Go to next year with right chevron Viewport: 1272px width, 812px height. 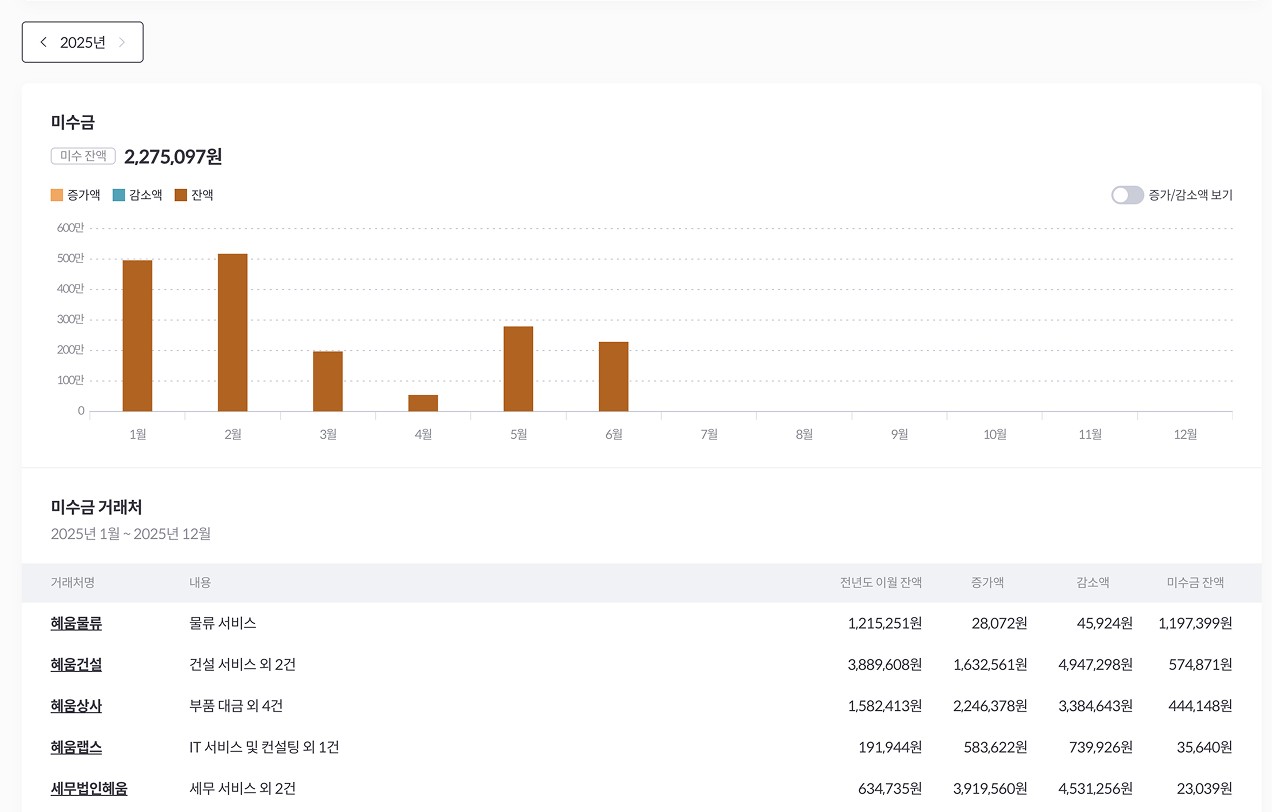pyautogui.click(x=122, y=42)
